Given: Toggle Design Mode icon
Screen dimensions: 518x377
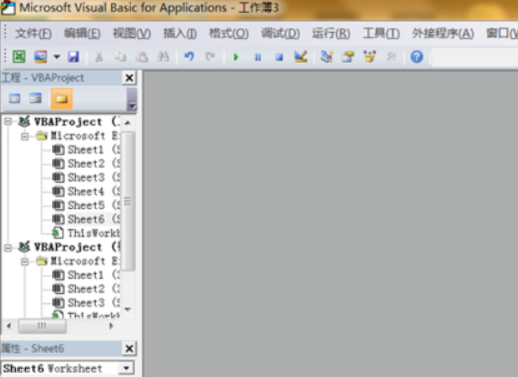Looking at the screenshot, I should (x=301, y=57).
